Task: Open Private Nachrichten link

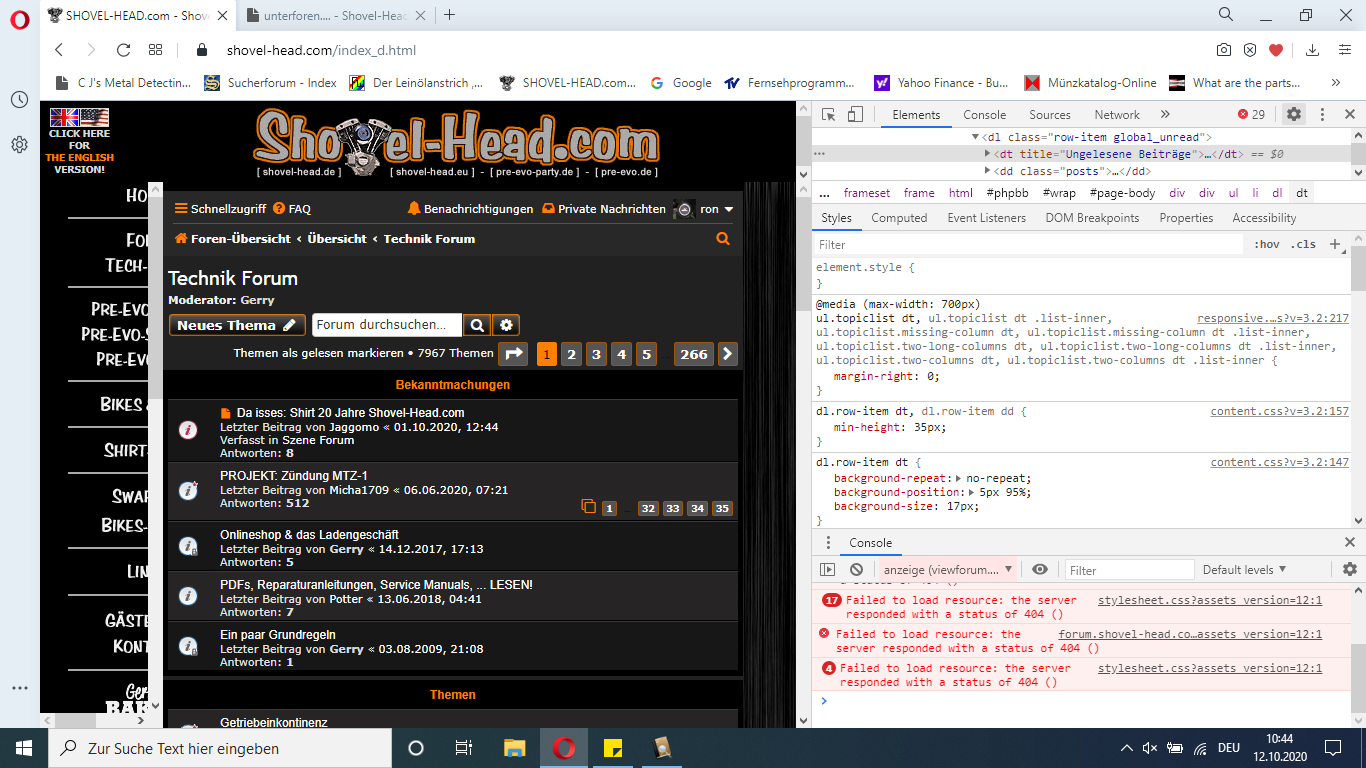Action: pos(603,209)
